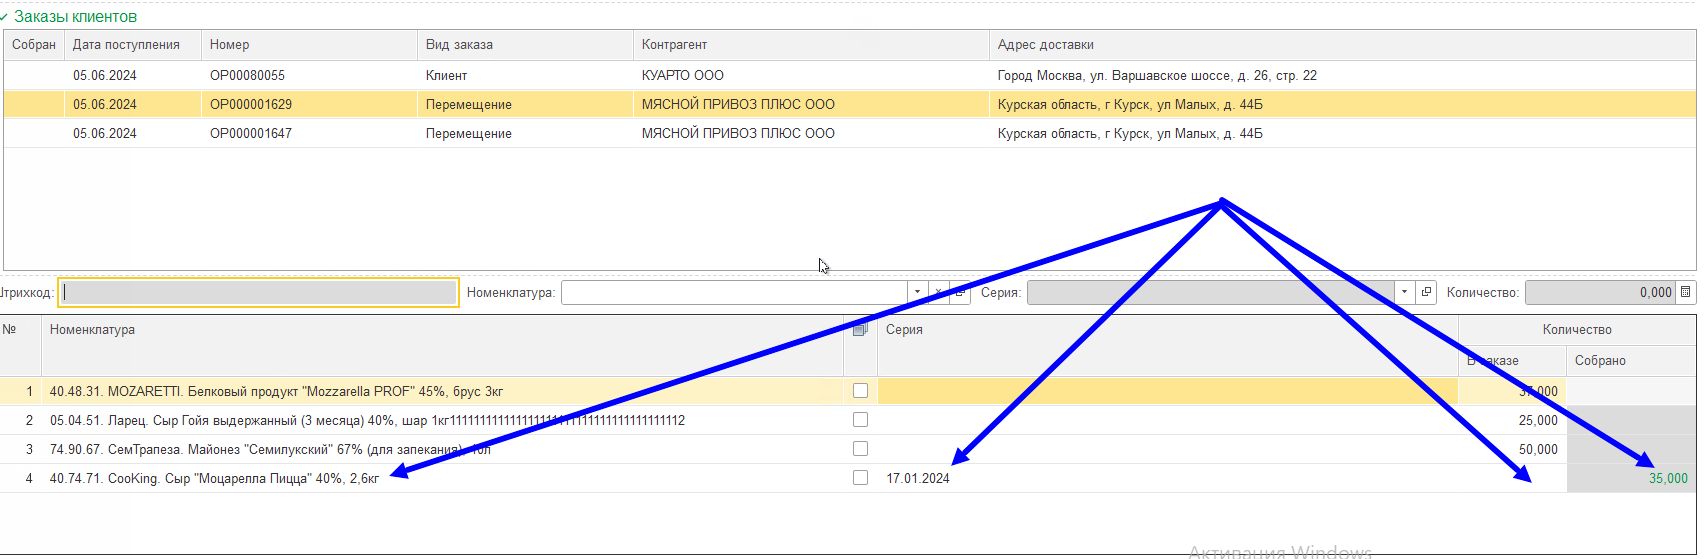Click ordered quantity 50,000 cell
This screenshot has width=1704, height=559.
coord(1538,449)
